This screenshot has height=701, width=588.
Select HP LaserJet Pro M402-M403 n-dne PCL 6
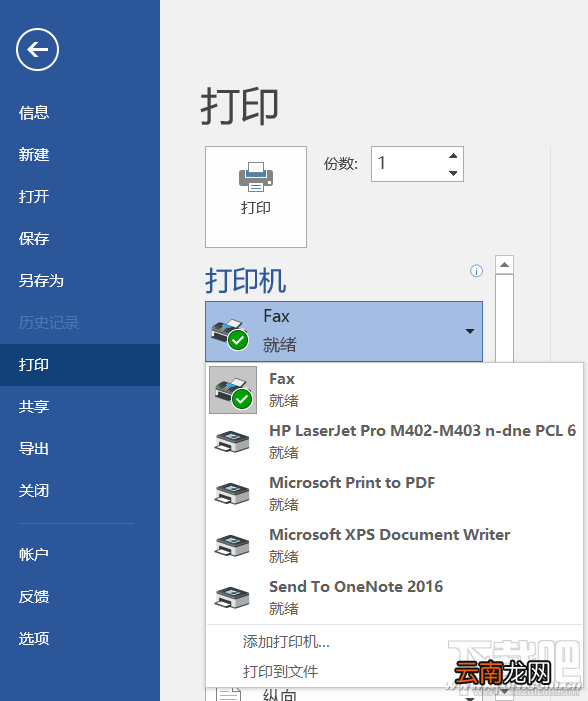pos(423,431)
